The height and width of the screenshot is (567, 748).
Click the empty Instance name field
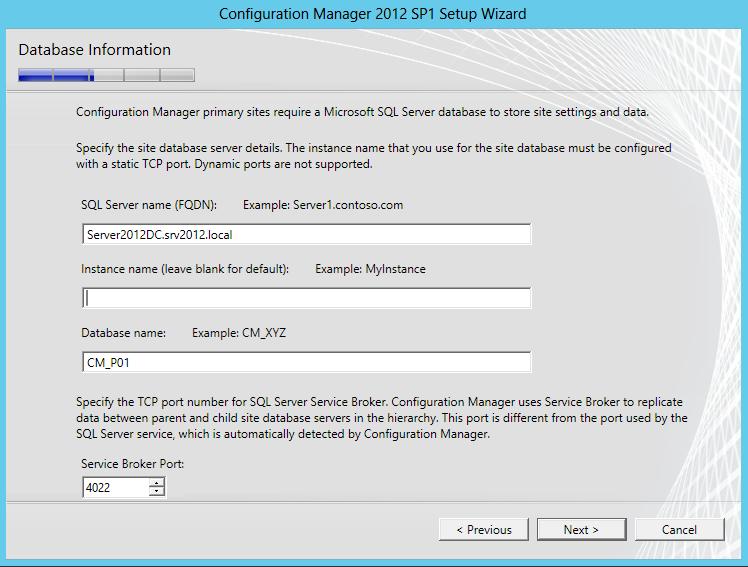[x=306, y=298]
